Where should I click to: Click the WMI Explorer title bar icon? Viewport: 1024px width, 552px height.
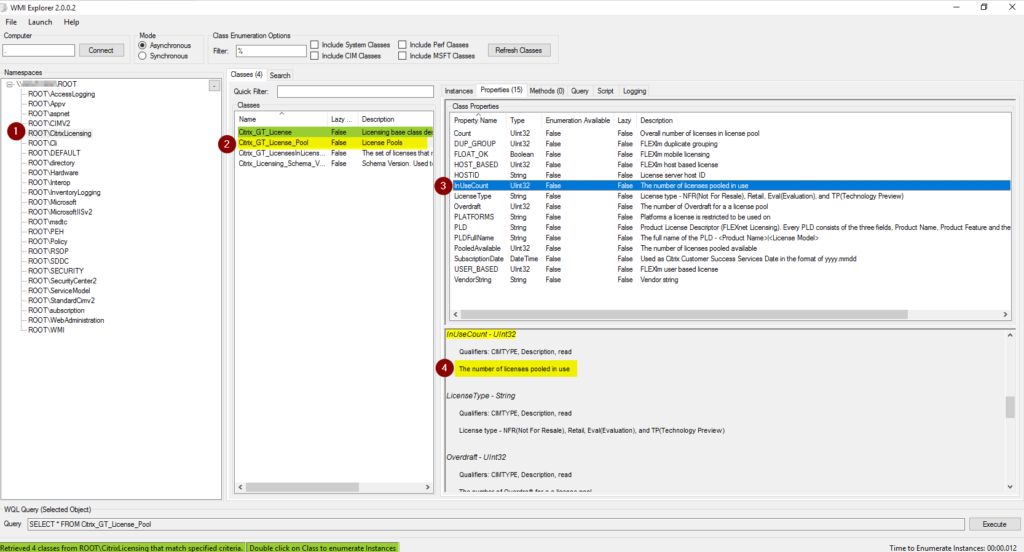click(x=6, y=6)
